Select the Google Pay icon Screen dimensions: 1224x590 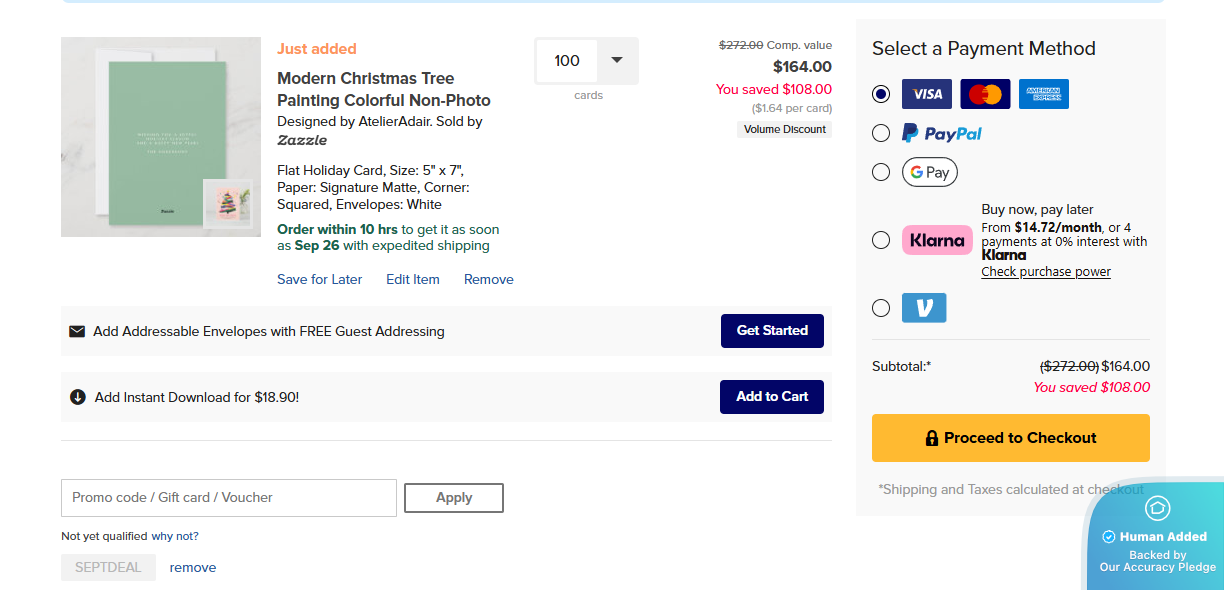929,171
